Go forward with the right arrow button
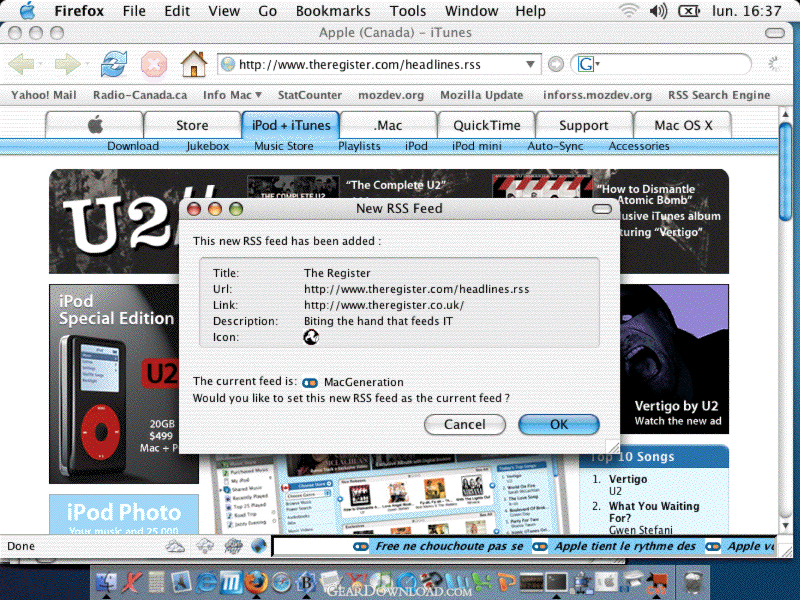This screenshot has width=800, height=600. coord(67,65)
